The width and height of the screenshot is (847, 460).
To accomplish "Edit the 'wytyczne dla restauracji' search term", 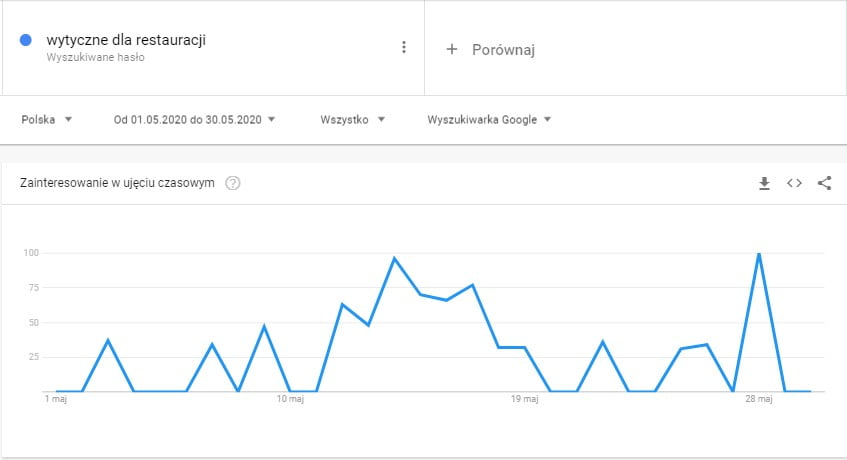I will (126, 40).
